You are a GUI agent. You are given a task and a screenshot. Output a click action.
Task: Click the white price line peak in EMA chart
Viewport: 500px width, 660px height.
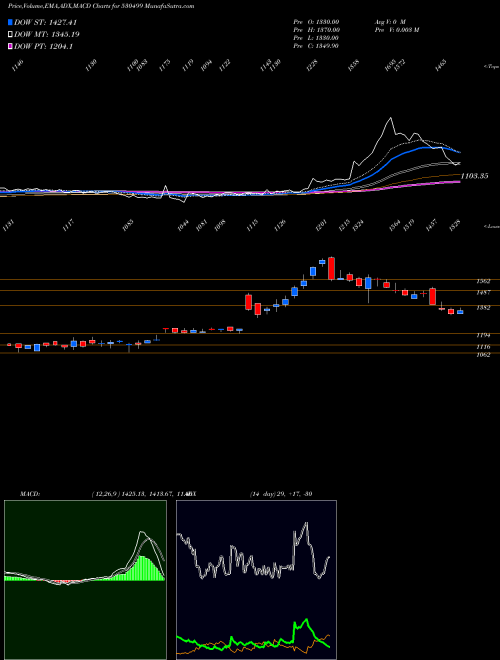391,118
